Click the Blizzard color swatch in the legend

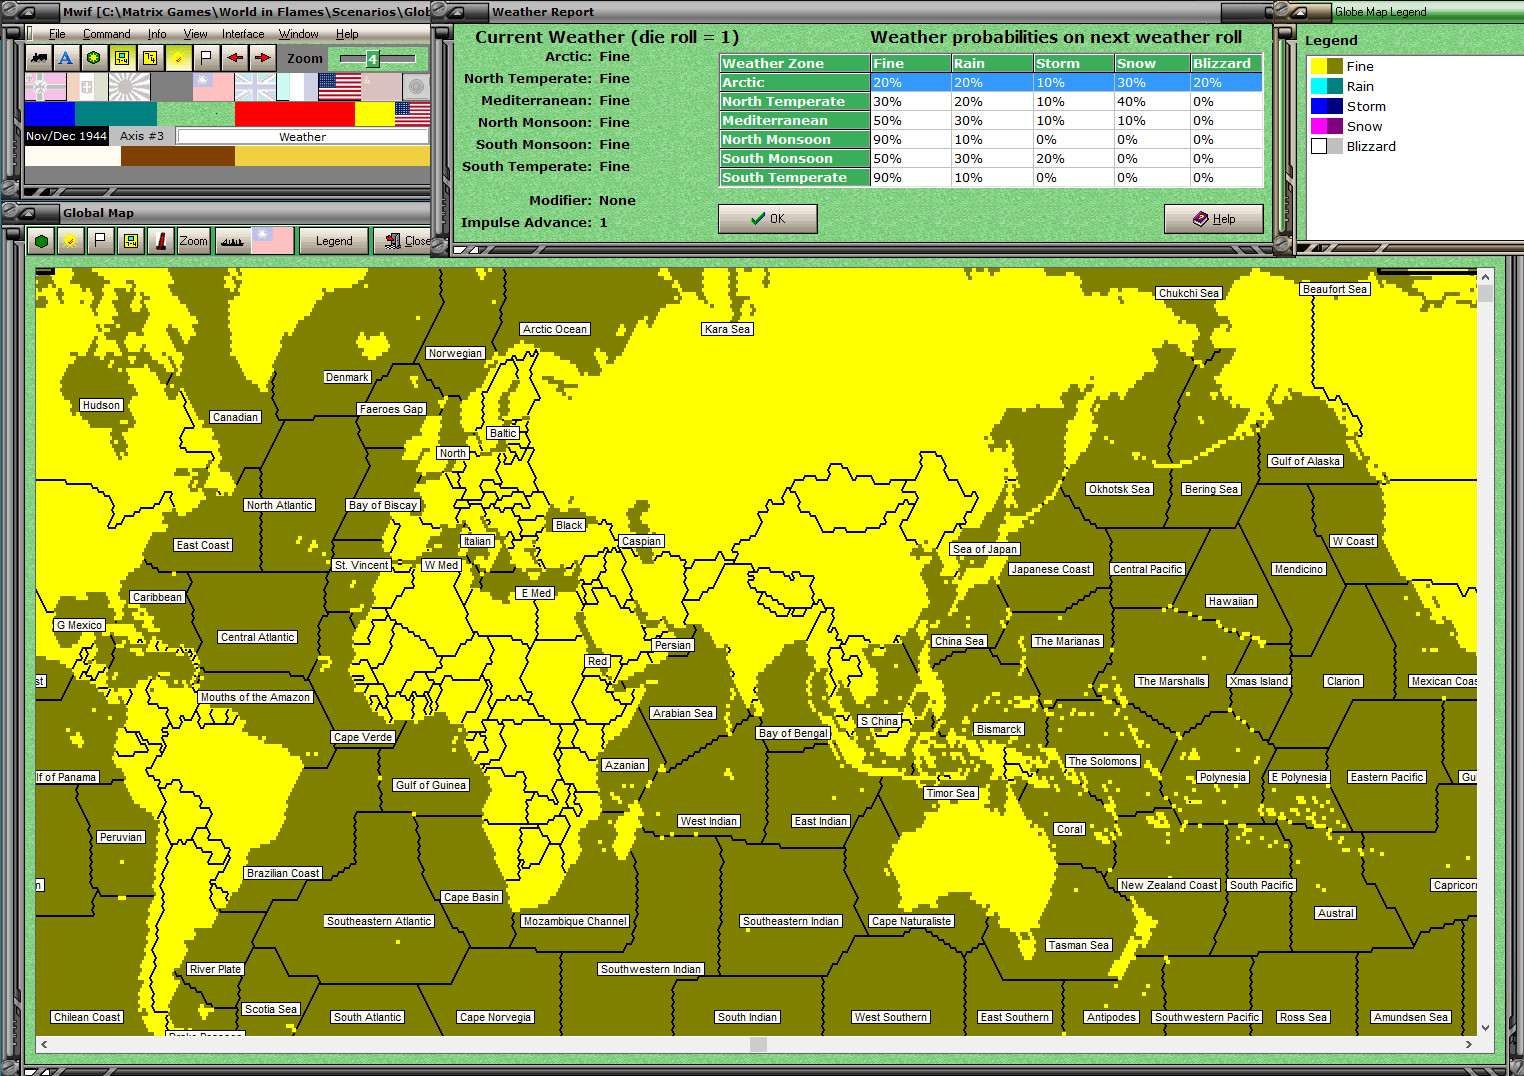click(x=1327, y=146)
